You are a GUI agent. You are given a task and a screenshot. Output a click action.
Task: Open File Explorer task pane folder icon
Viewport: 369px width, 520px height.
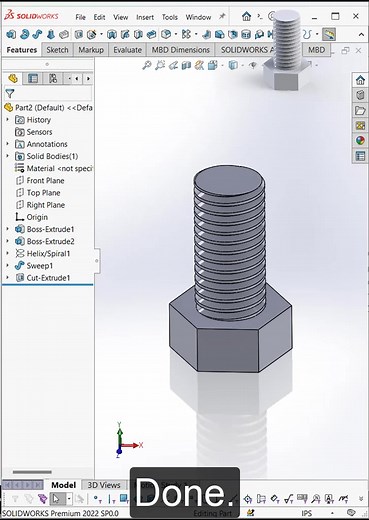point(360,110)
